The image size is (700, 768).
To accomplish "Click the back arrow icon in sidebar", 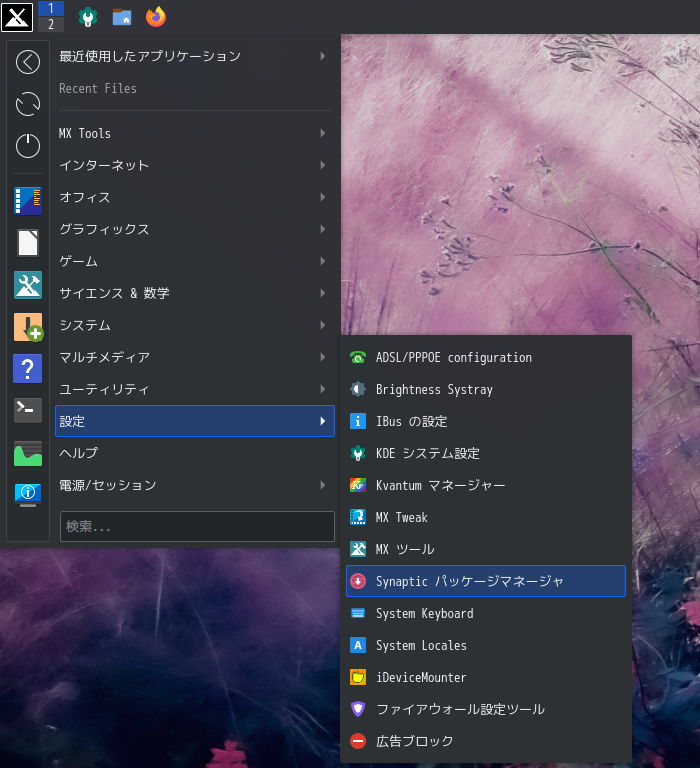I will point(28,62).
